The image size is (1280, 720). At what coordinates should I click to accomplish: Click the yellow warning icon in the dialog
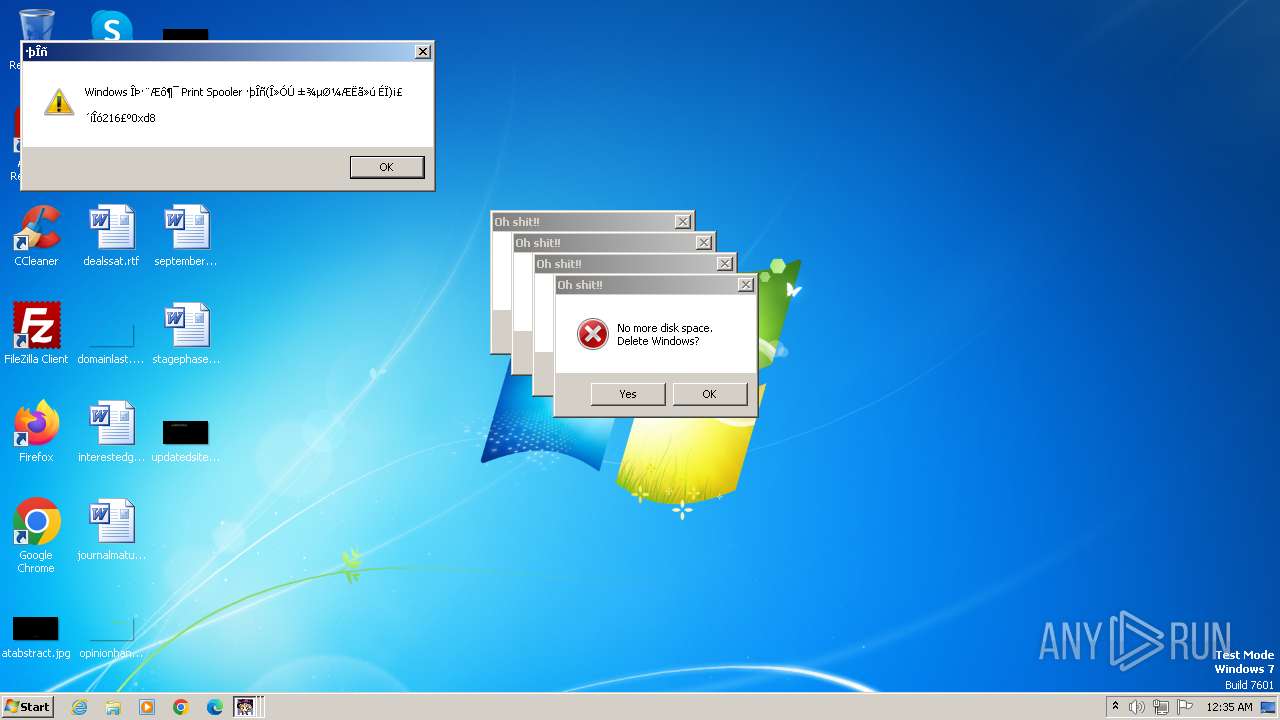click(x=59, y=101)
